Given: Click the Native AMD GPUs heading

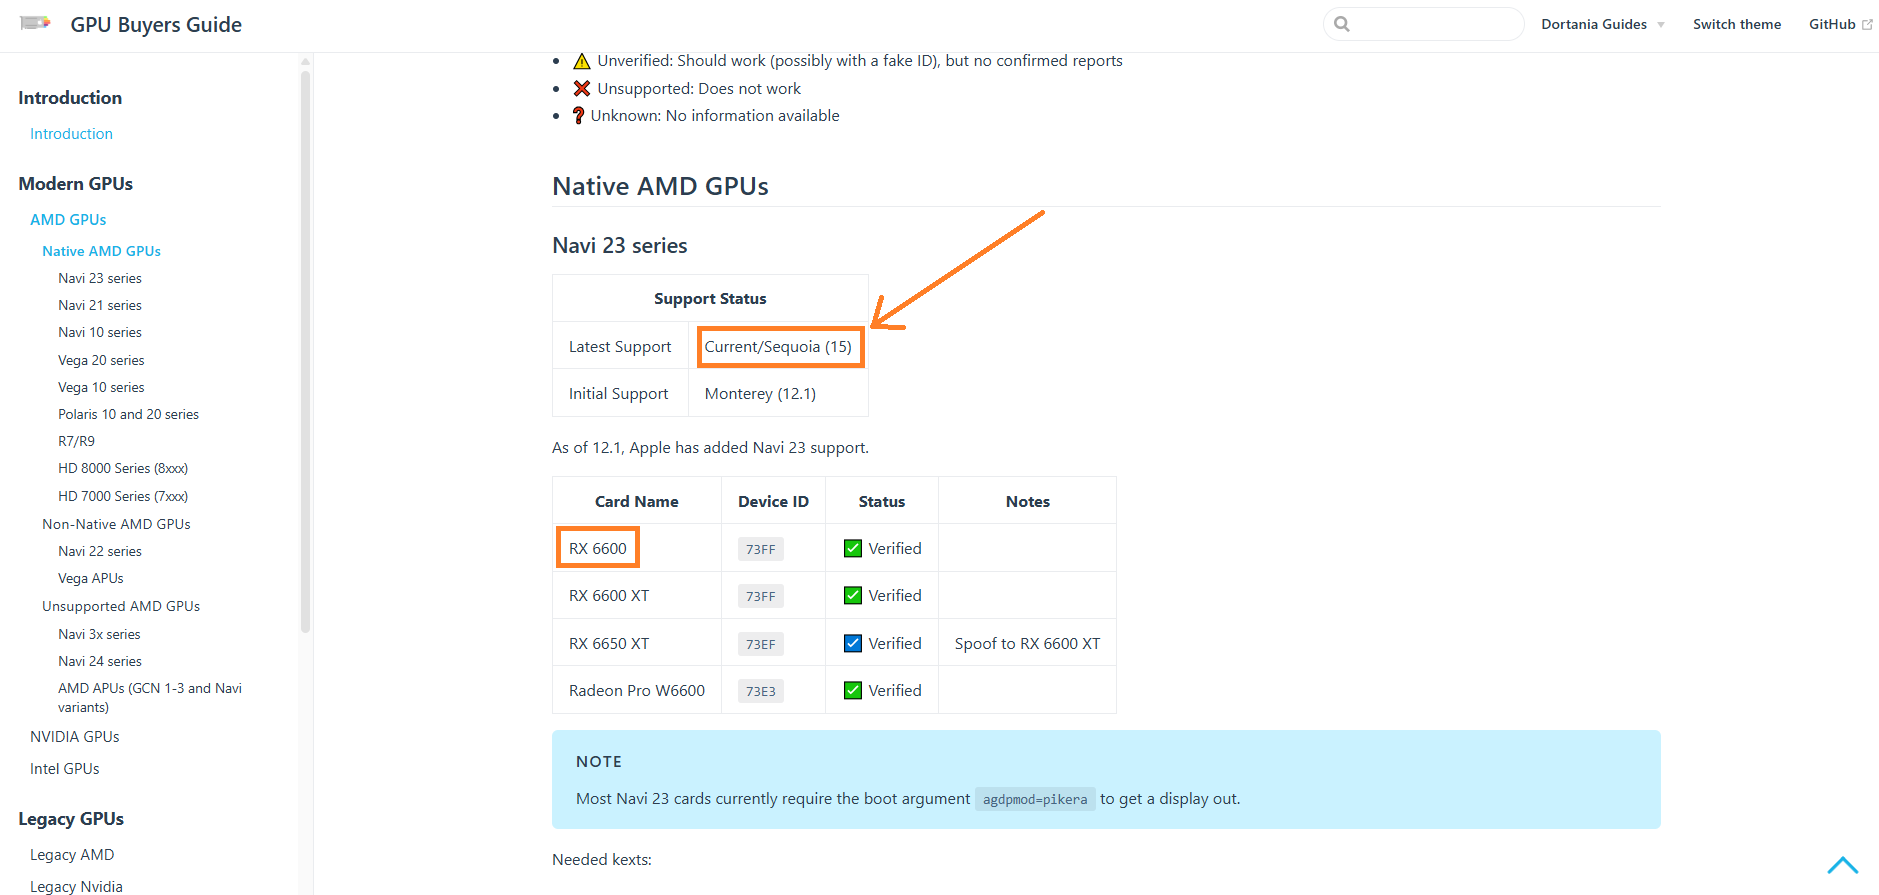Looking at the screenshot, I should click(x=660, y=186).
